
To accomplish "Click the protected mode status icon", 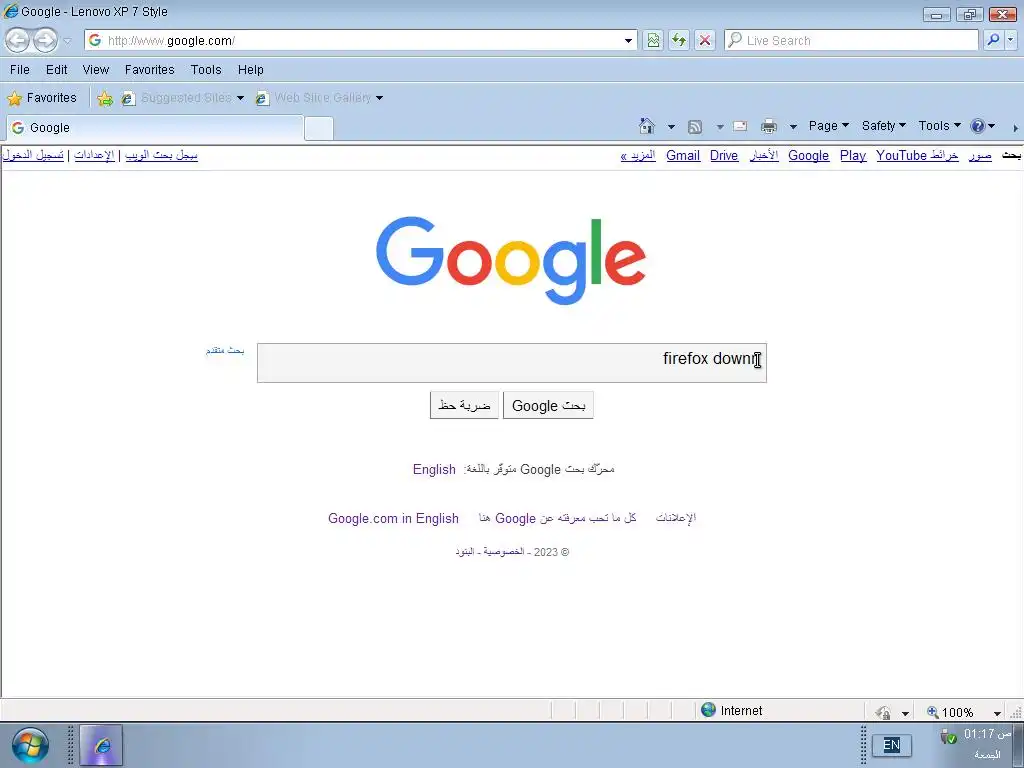I will (883, 712).
